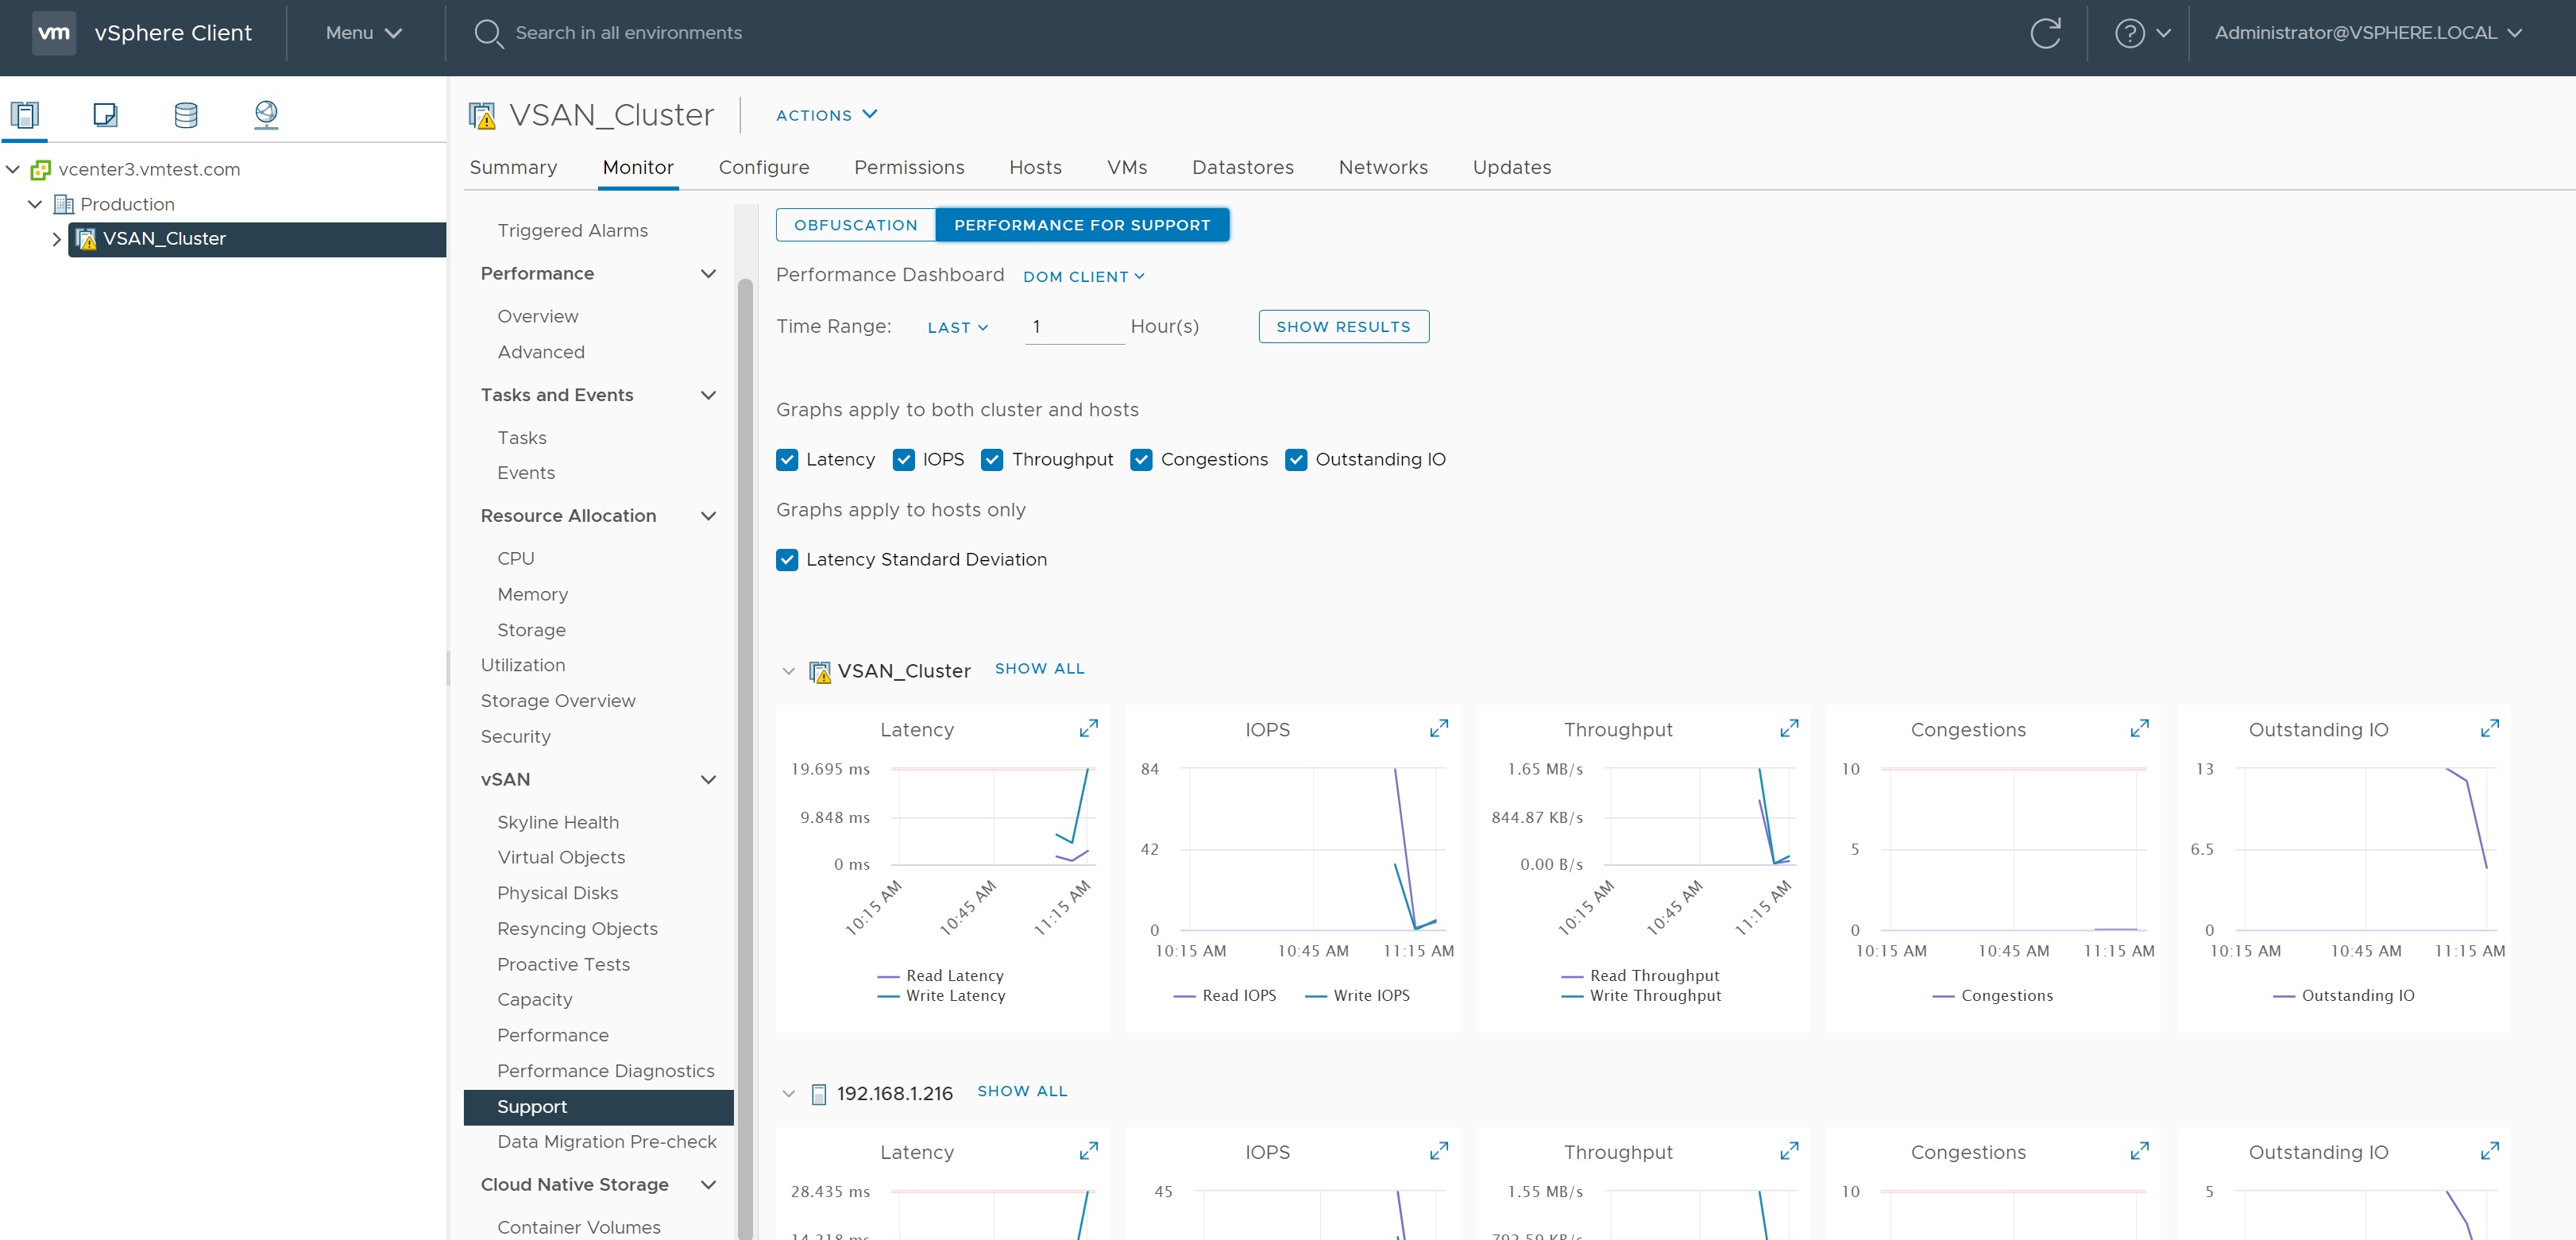Open Performance Diagnostics in sidebar
Viewport: 2576px width, 1240px height.
(606, 1071)
